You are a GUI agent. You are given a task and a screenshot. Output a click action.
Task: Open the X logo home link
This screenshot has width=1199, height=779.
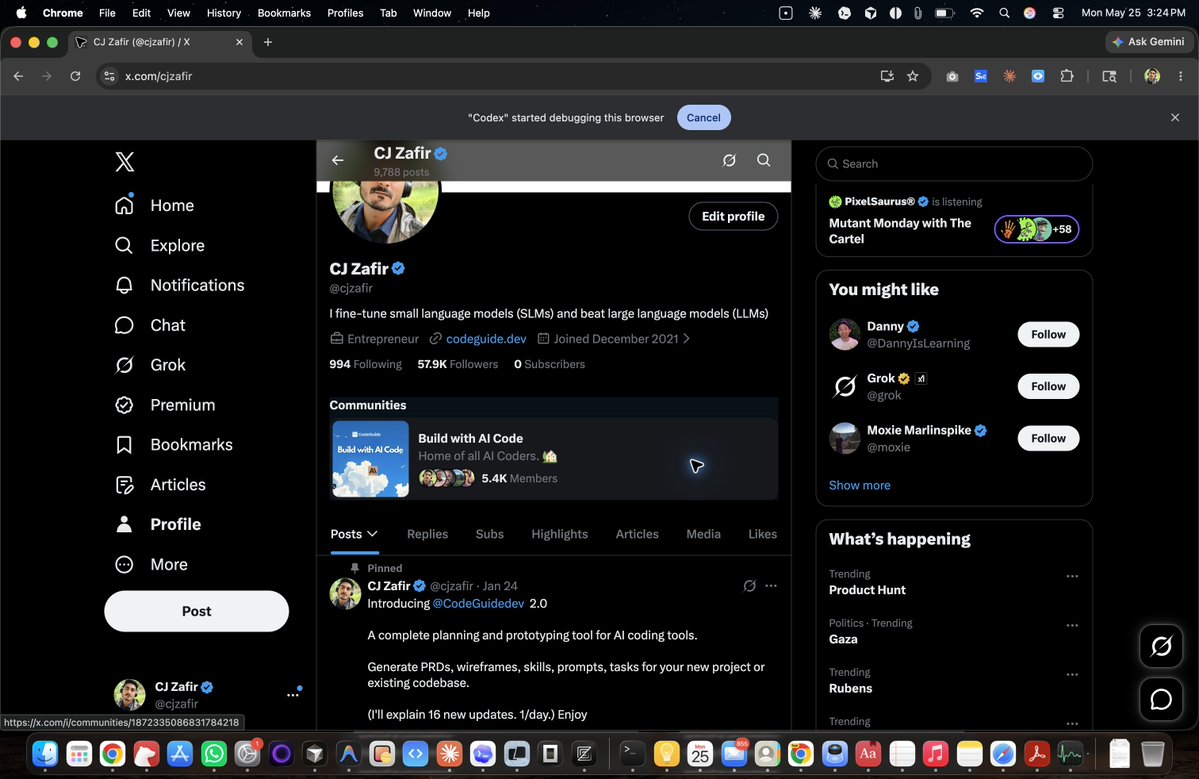click(x=125, y=161)
